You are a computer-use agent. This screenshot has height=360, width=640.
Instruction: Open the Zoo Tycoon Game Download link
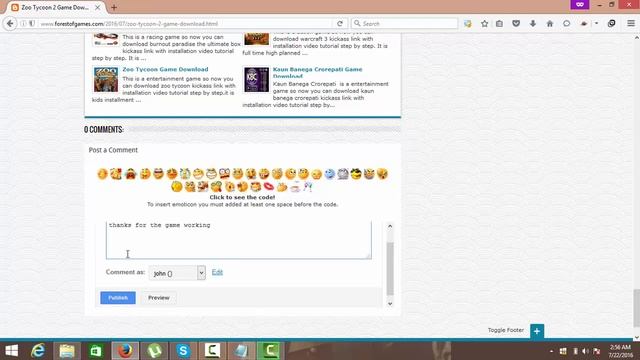165,69
